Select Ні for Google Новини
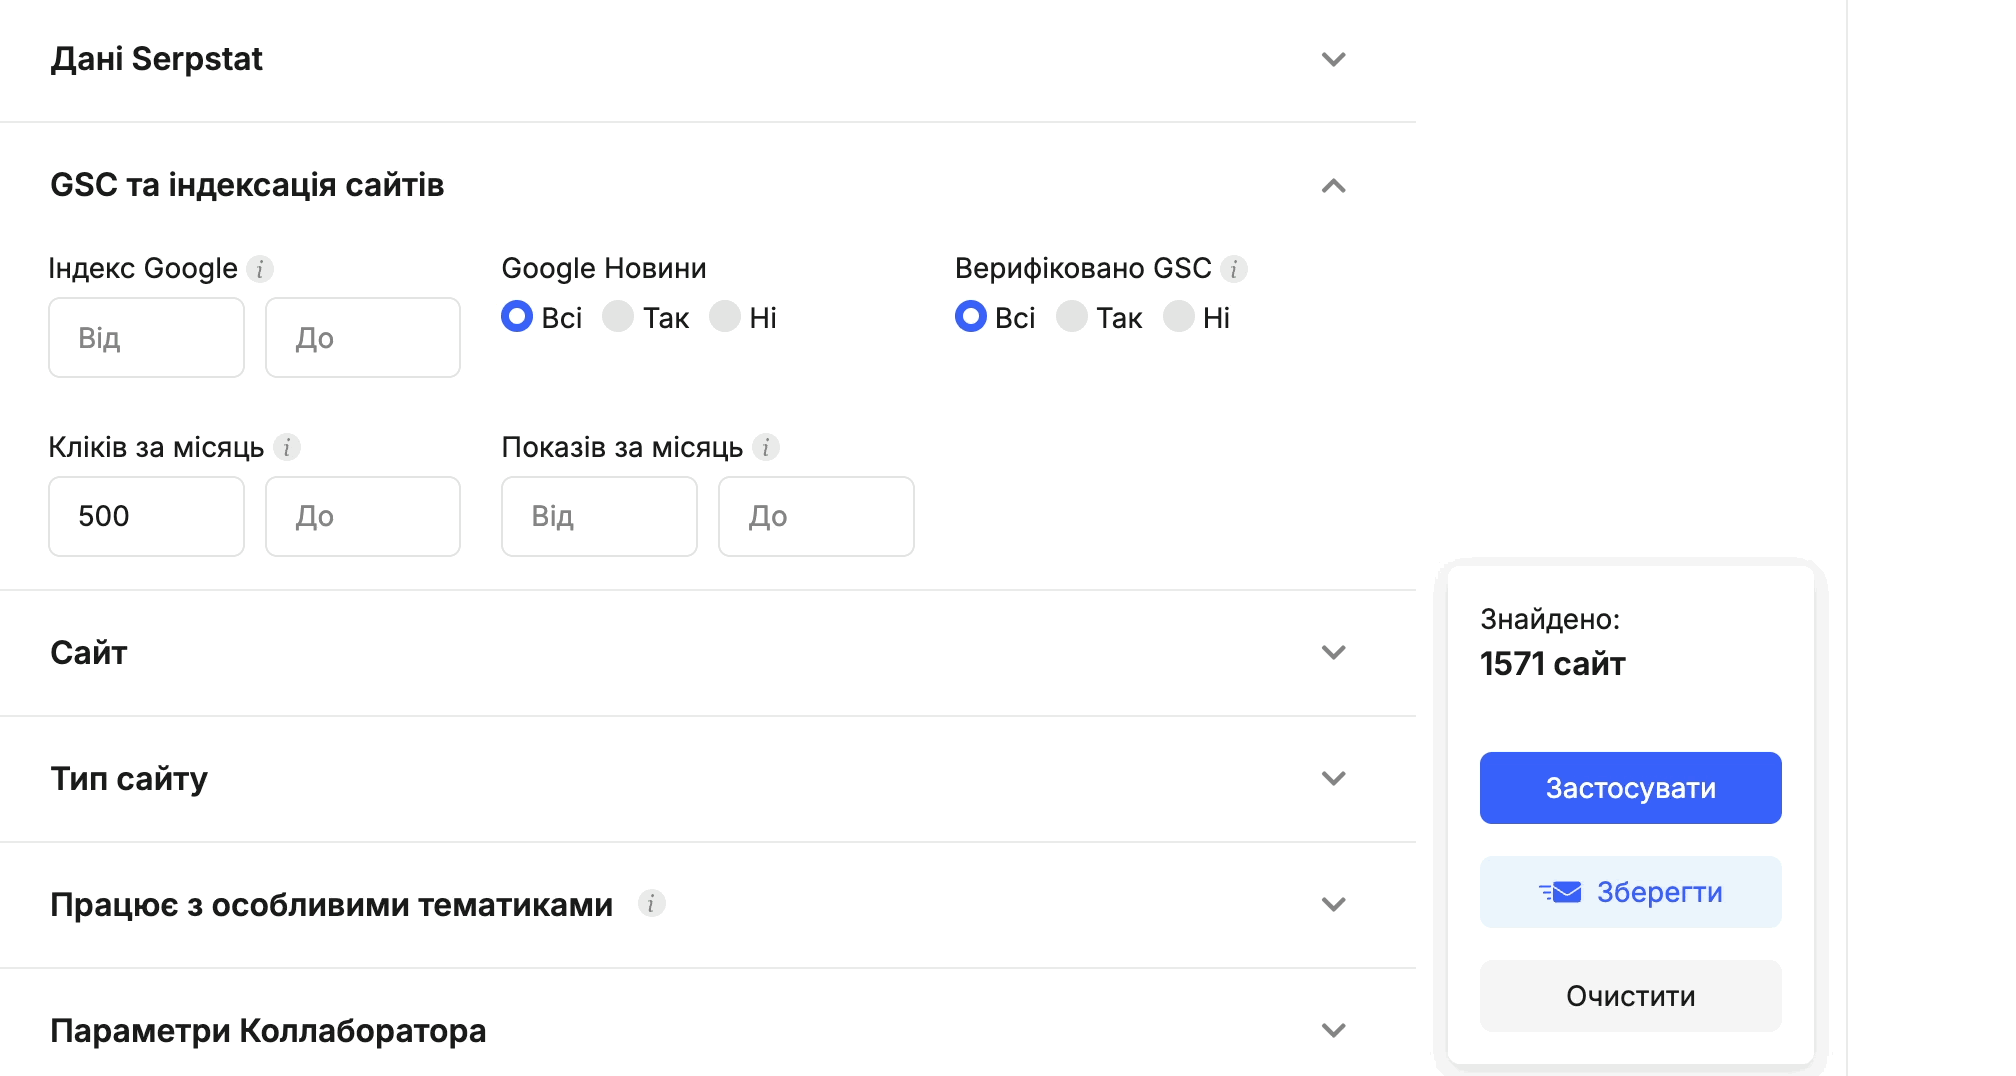The width and height of the screenshot is (2016, 1076). click(725, 317)
